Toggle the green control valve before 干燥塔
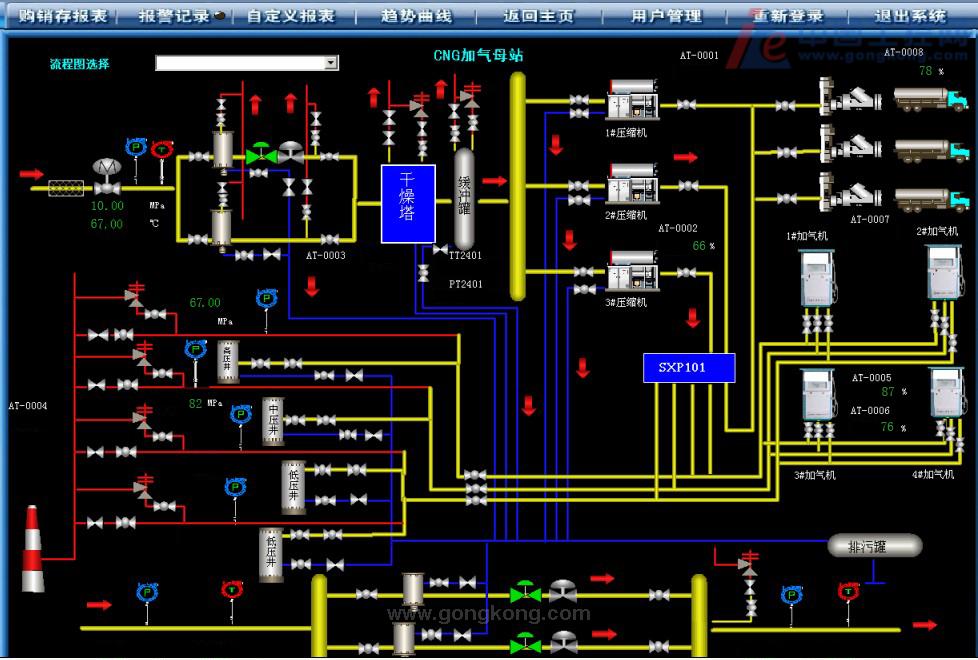978x660 pixels. point(260,154)
